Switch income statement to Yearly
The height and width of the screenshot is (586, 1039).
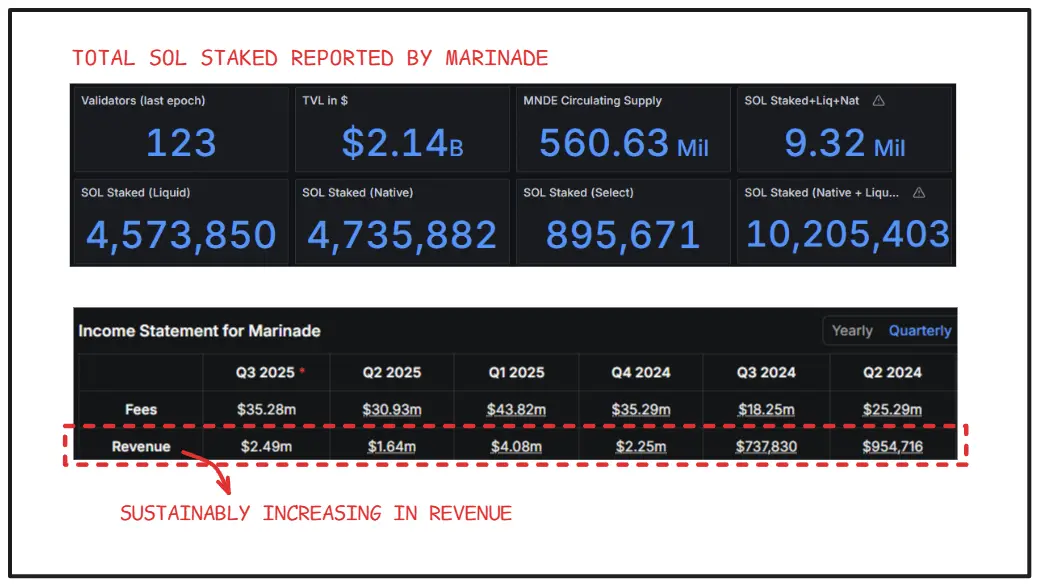(x=852, y=331)
